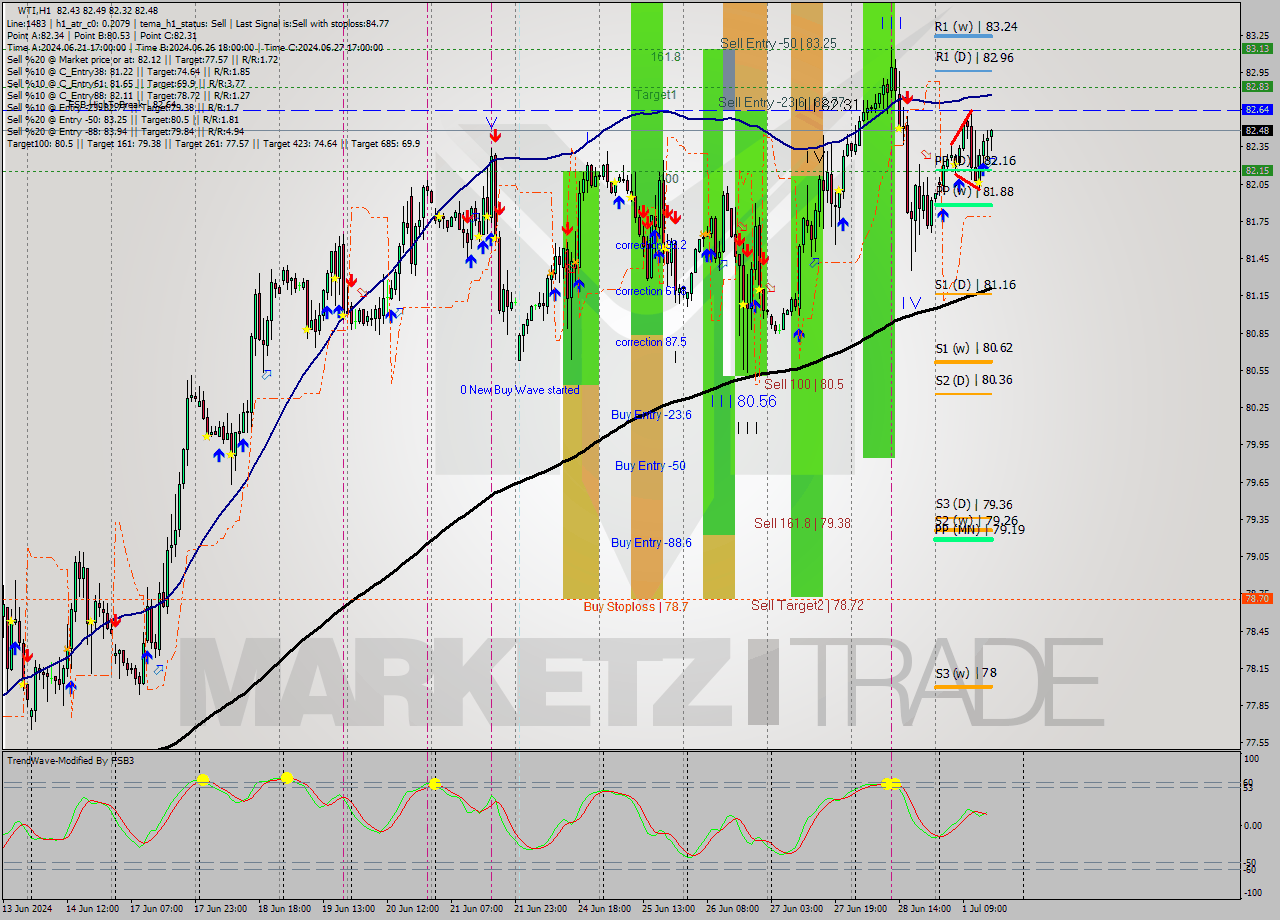The image size is (1280, 920).
Task: Click the '24 Jun 18:00' time label
Action: click(x=603, y=909)
